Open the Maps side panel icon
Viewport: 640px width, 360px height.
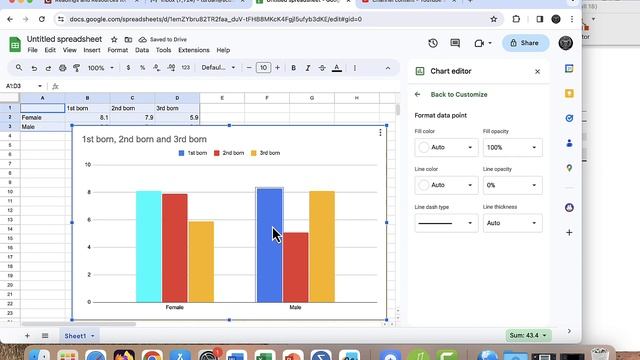(x=569, y=168)
